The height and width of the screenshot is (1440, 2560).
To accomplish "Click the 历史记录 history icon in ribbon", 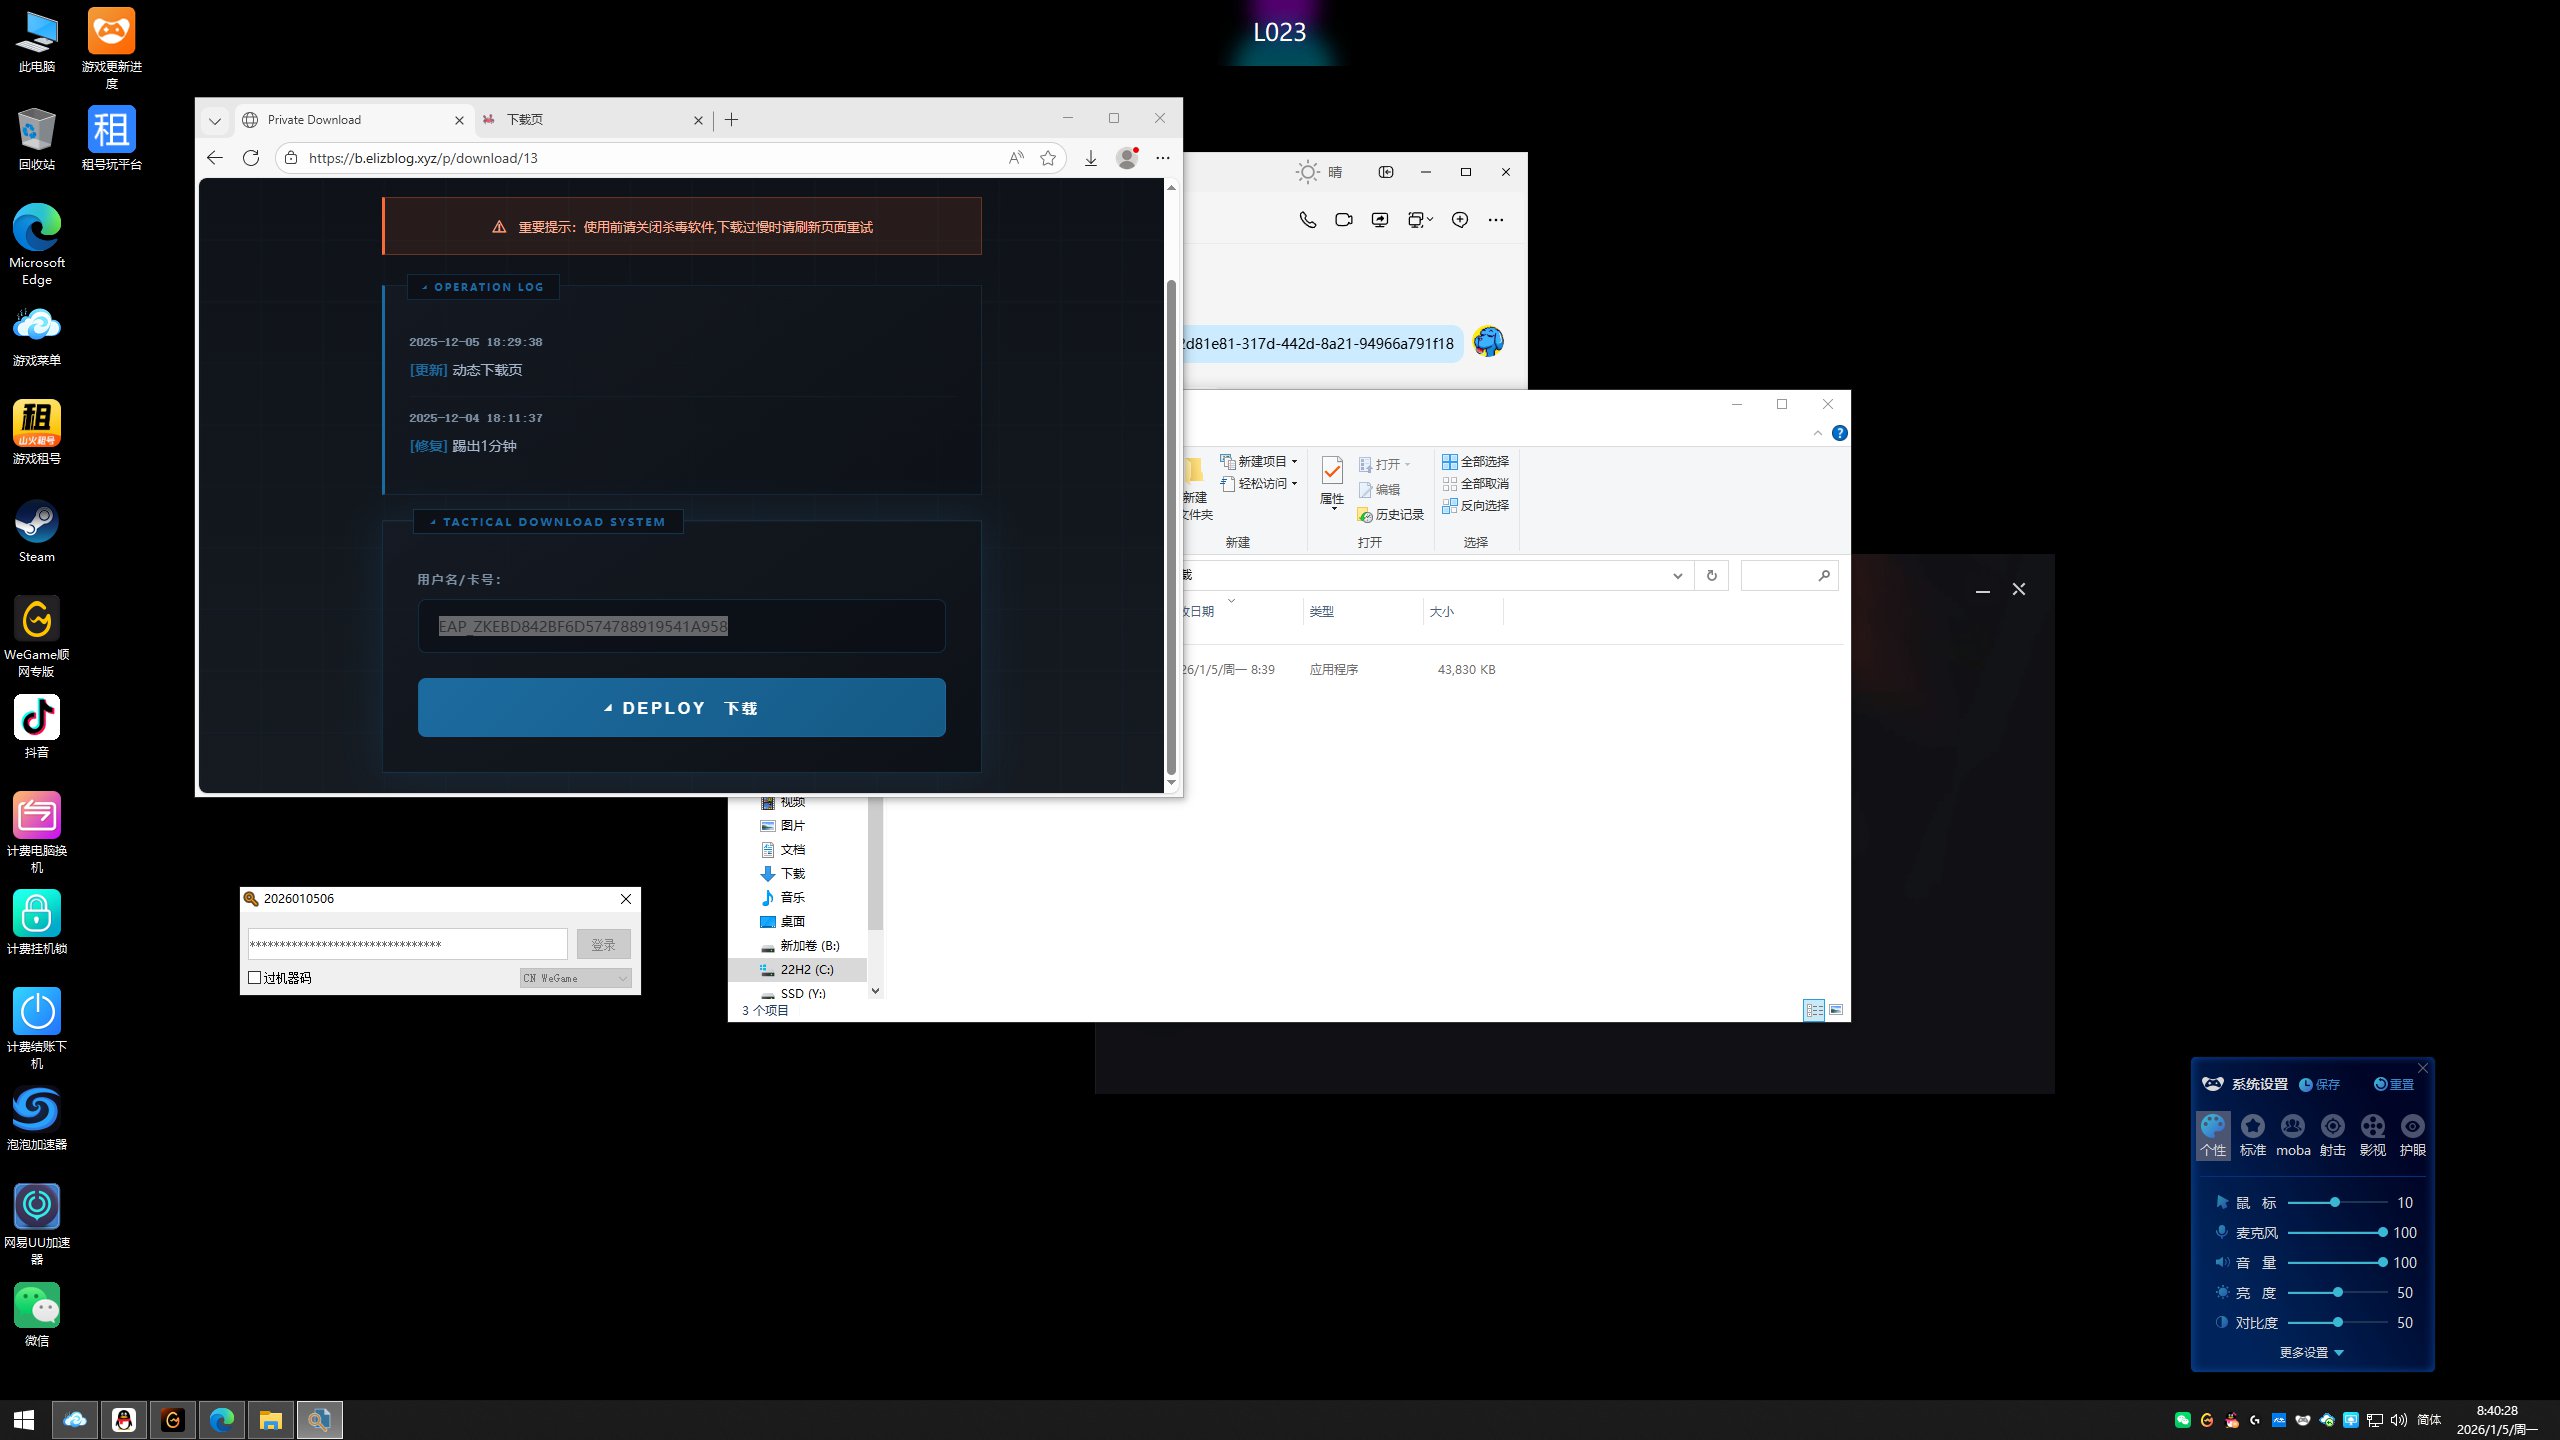I will pos(1390,515).
